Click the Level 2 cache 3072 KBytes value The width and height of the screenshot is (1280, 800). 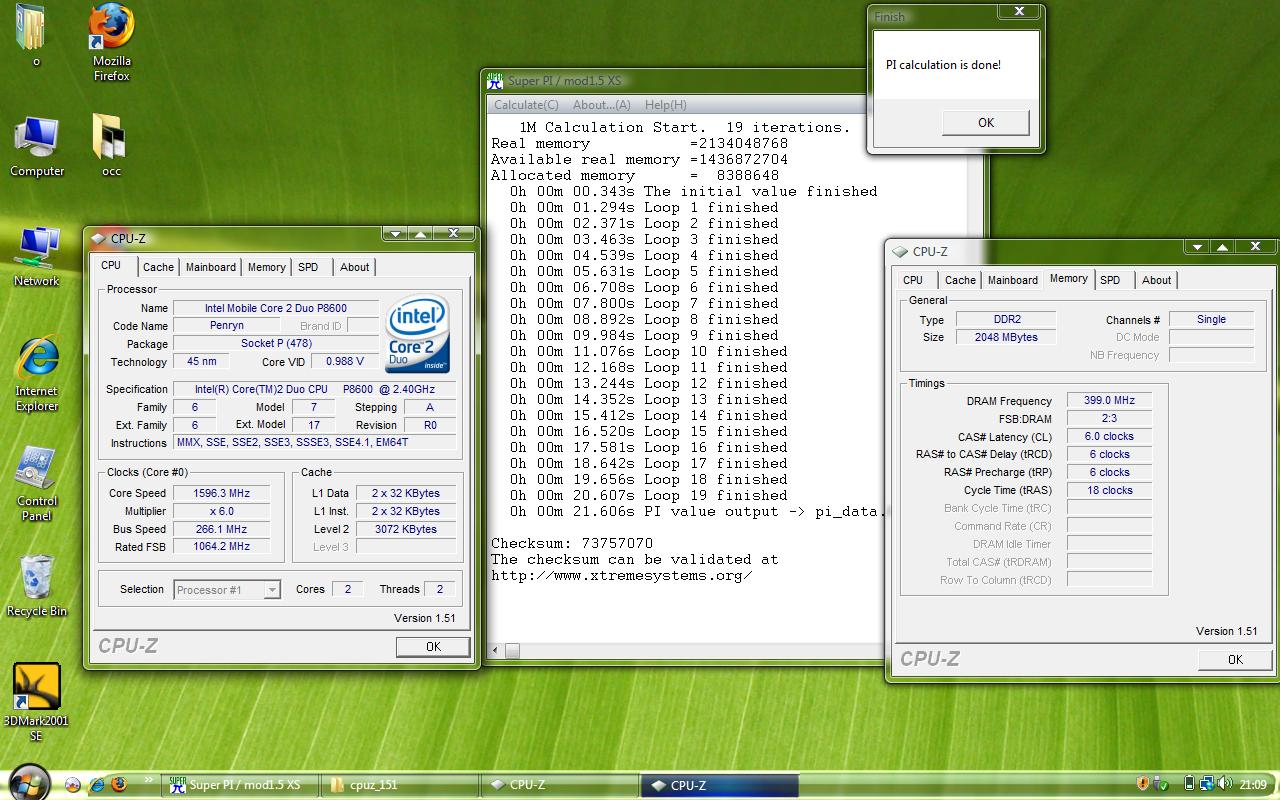point(406,529)
